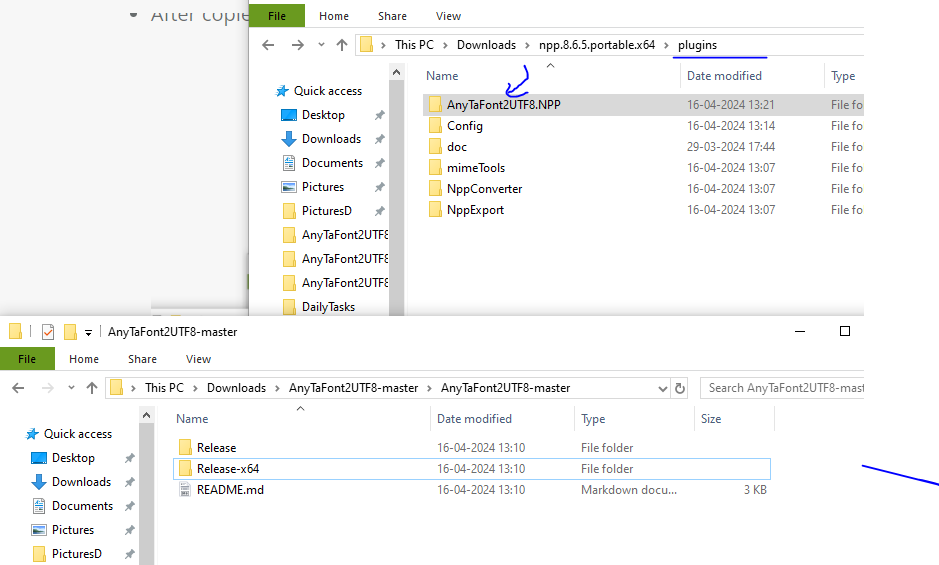939x565 pixels.
Task: Select the AnyTaFont2UTF8.NPP folder in plugins
Action: pyautogui.click(x=503, y=105)
